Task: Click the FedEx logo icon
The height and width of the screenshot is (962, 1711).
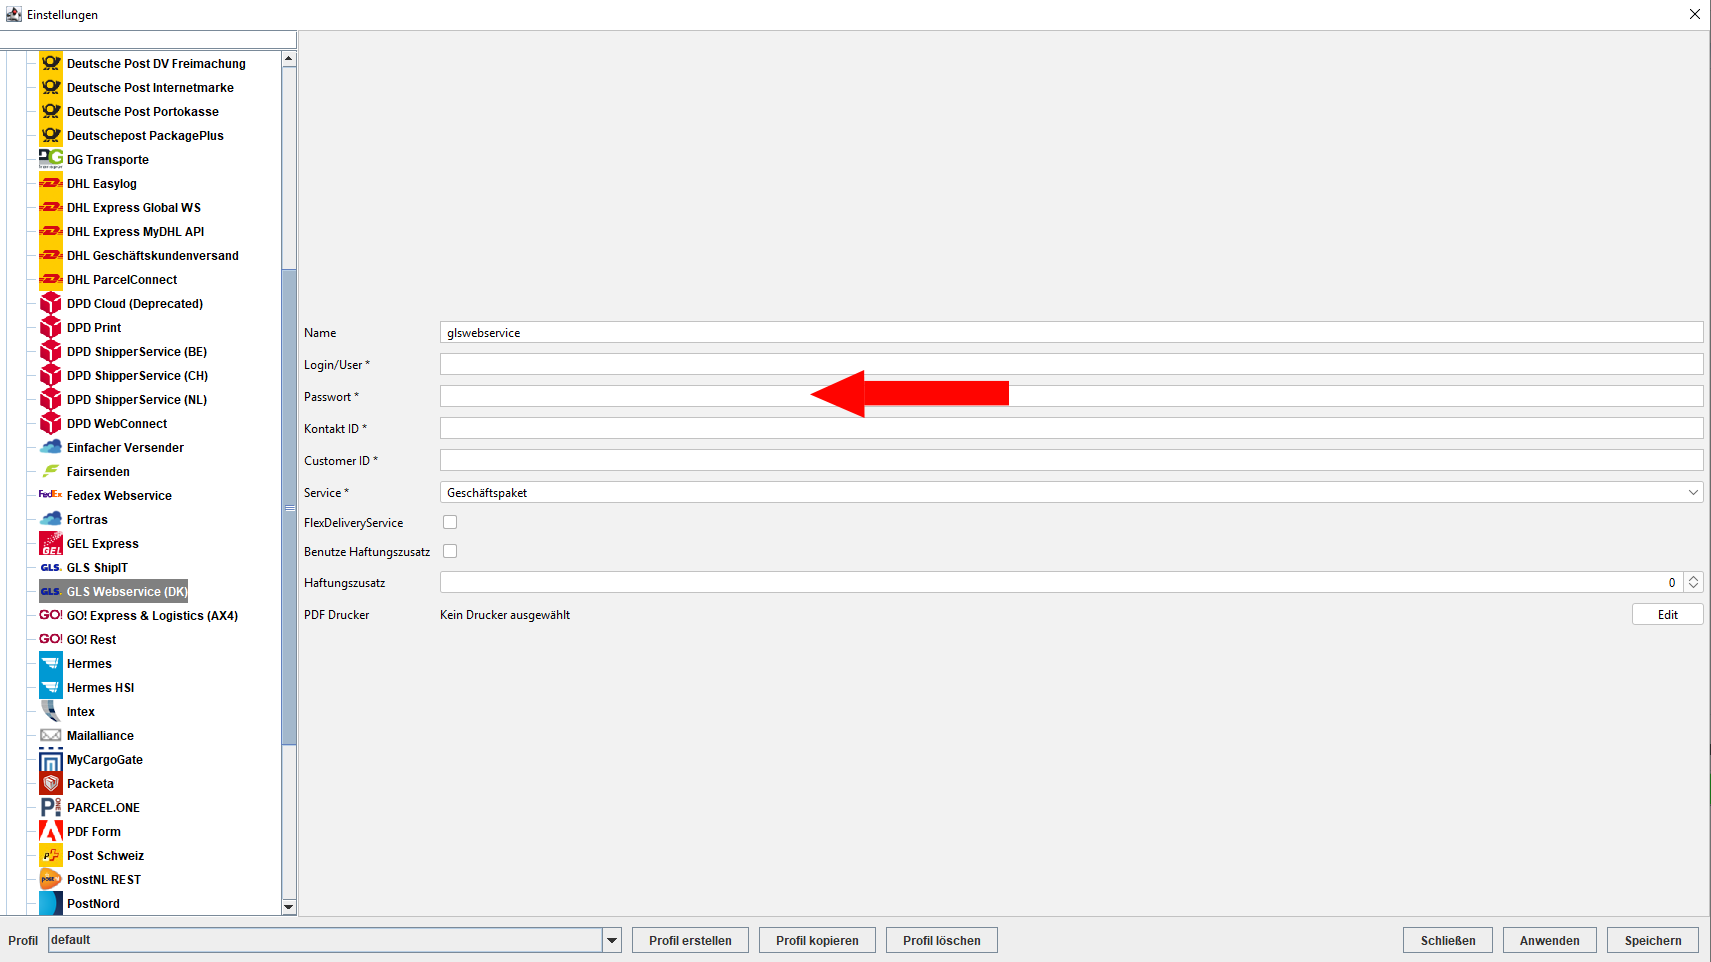Action: (x=51, y=495)
